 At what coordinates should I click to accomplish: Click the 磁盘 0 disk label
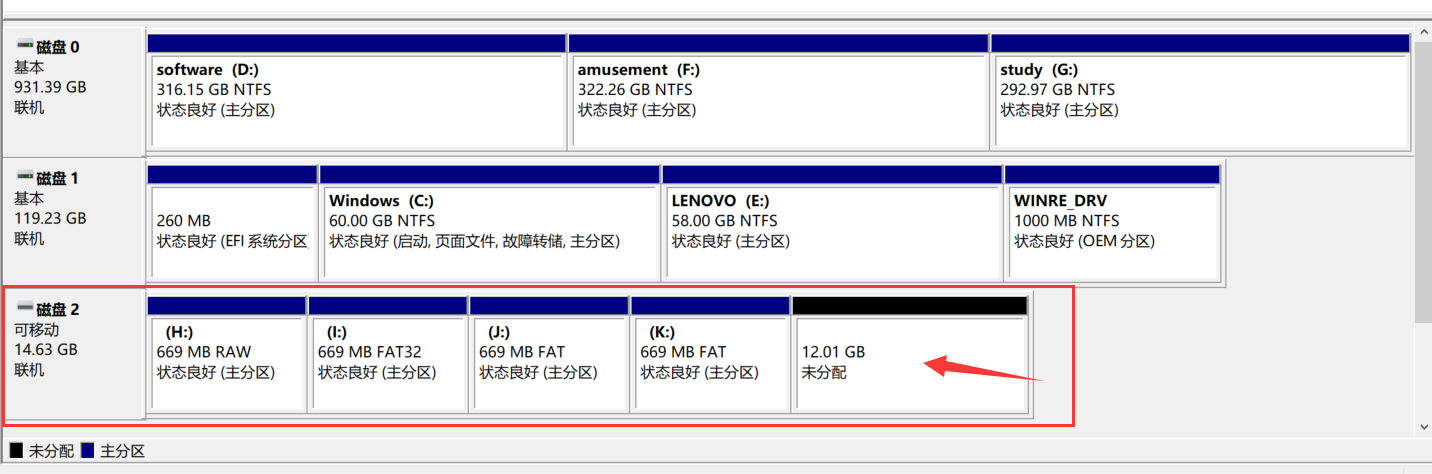pos(58,47)
